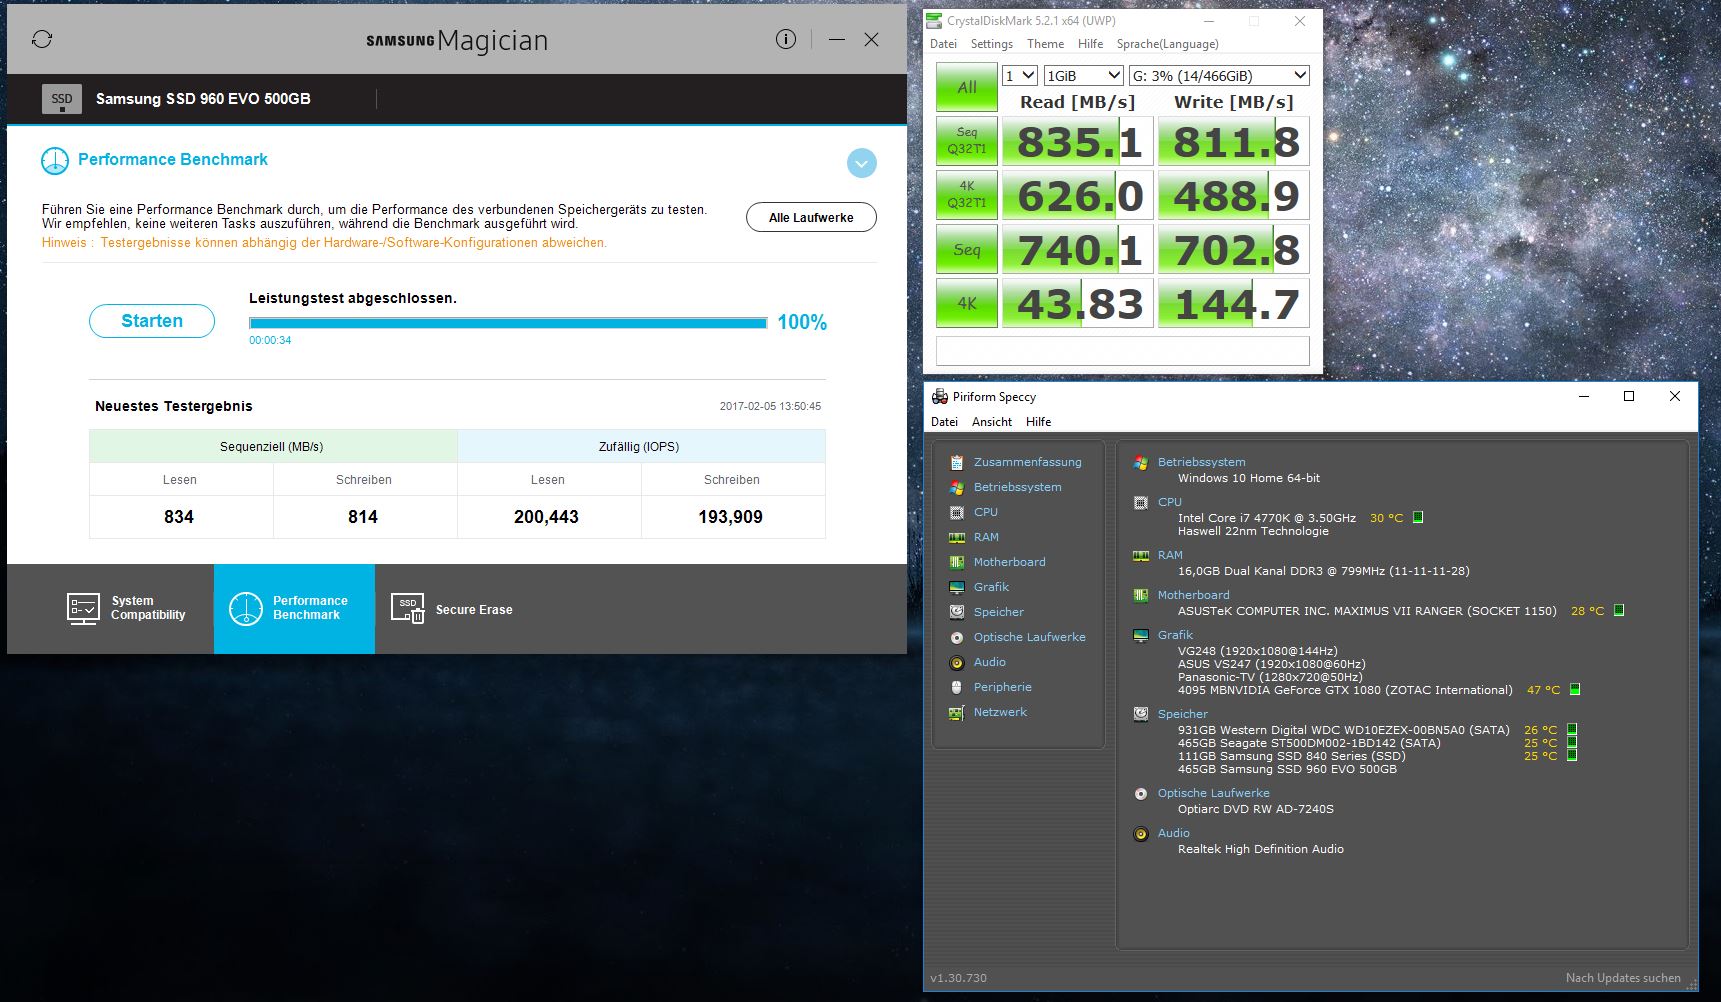This screenshot has height=1002, width=1721.
Task: Click the Audio heading link in summary
Action: [x=1173, y=833]
